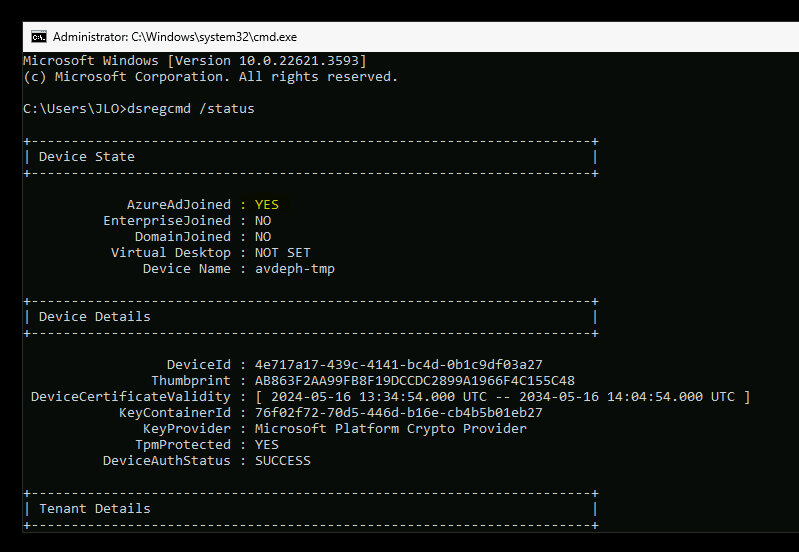Click the dsregcmd /status command text

pos(191,109)
